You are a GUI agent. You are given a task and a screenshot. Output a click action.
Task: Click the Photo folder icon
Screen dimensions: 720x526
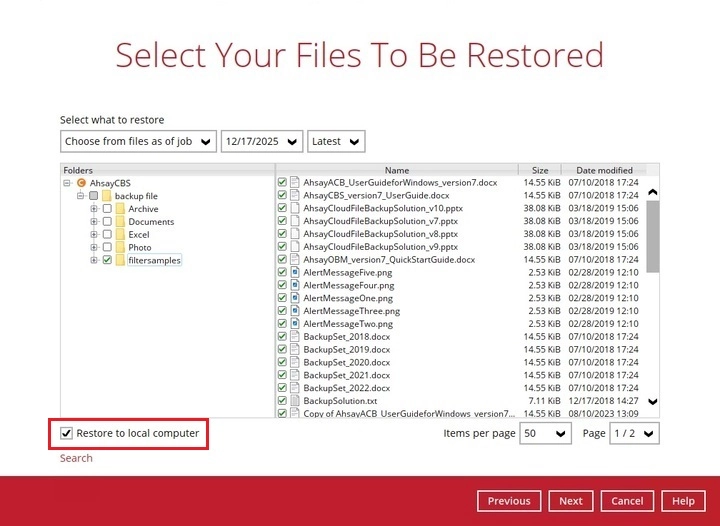(x=120, y=247)
